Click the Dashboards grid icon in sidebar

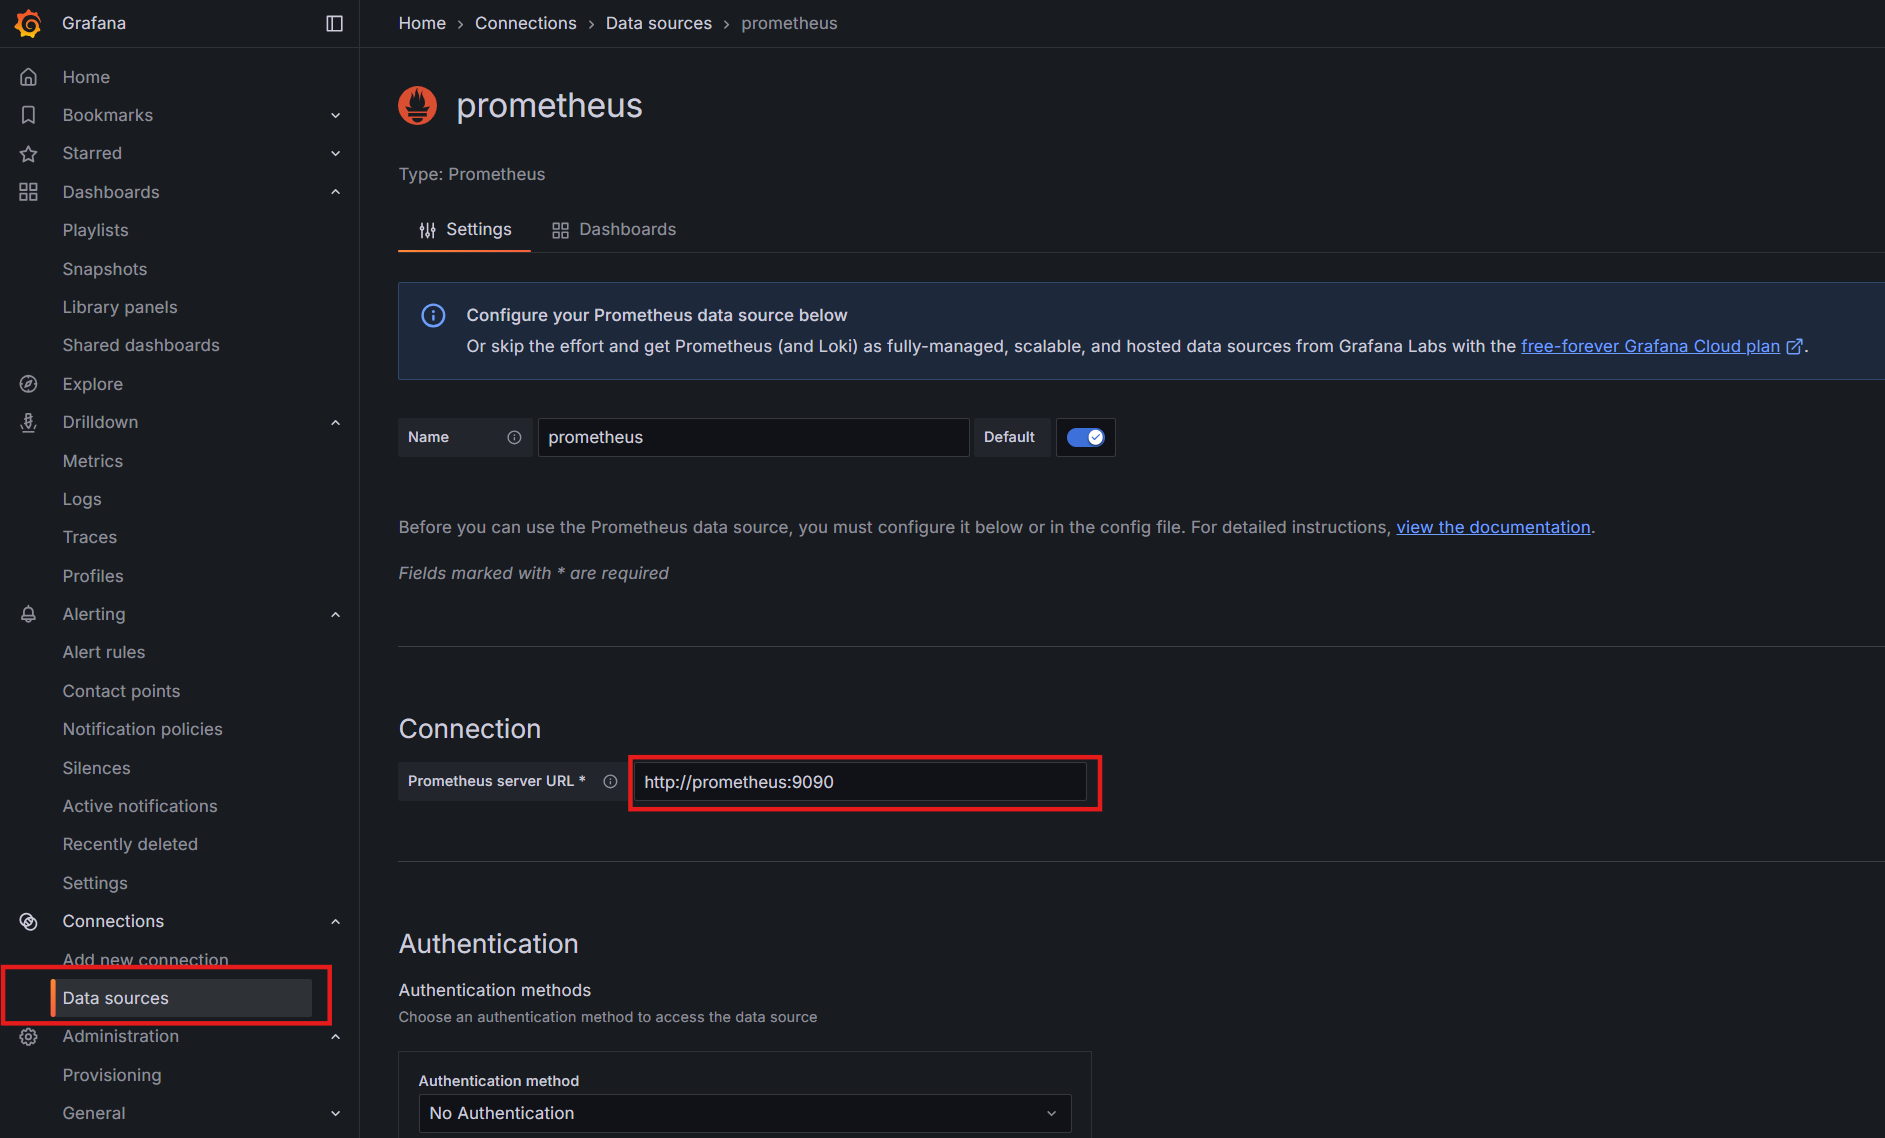(x=28, y=192)
